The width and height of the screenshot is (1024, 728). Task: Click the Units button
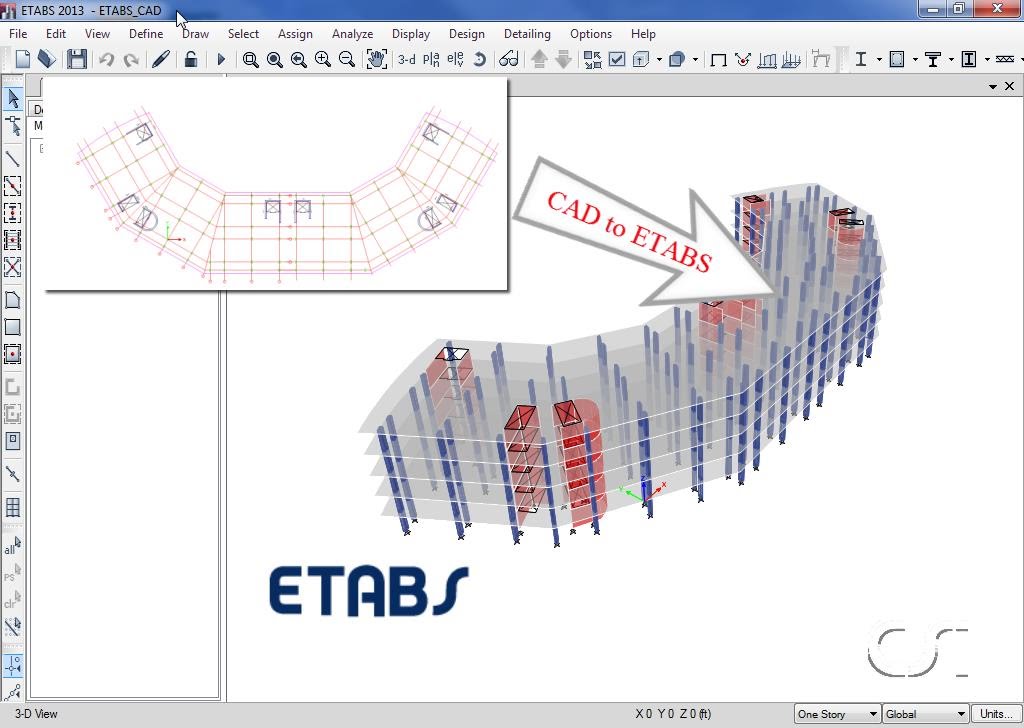click(997, 714)
